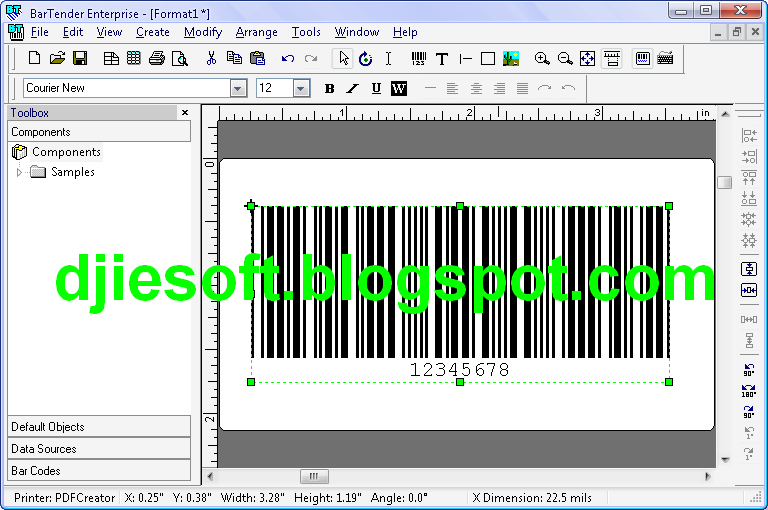Viewport: 768px width, 510px height.
Task: Insert a picture with image tool
Action: point(511,58)
